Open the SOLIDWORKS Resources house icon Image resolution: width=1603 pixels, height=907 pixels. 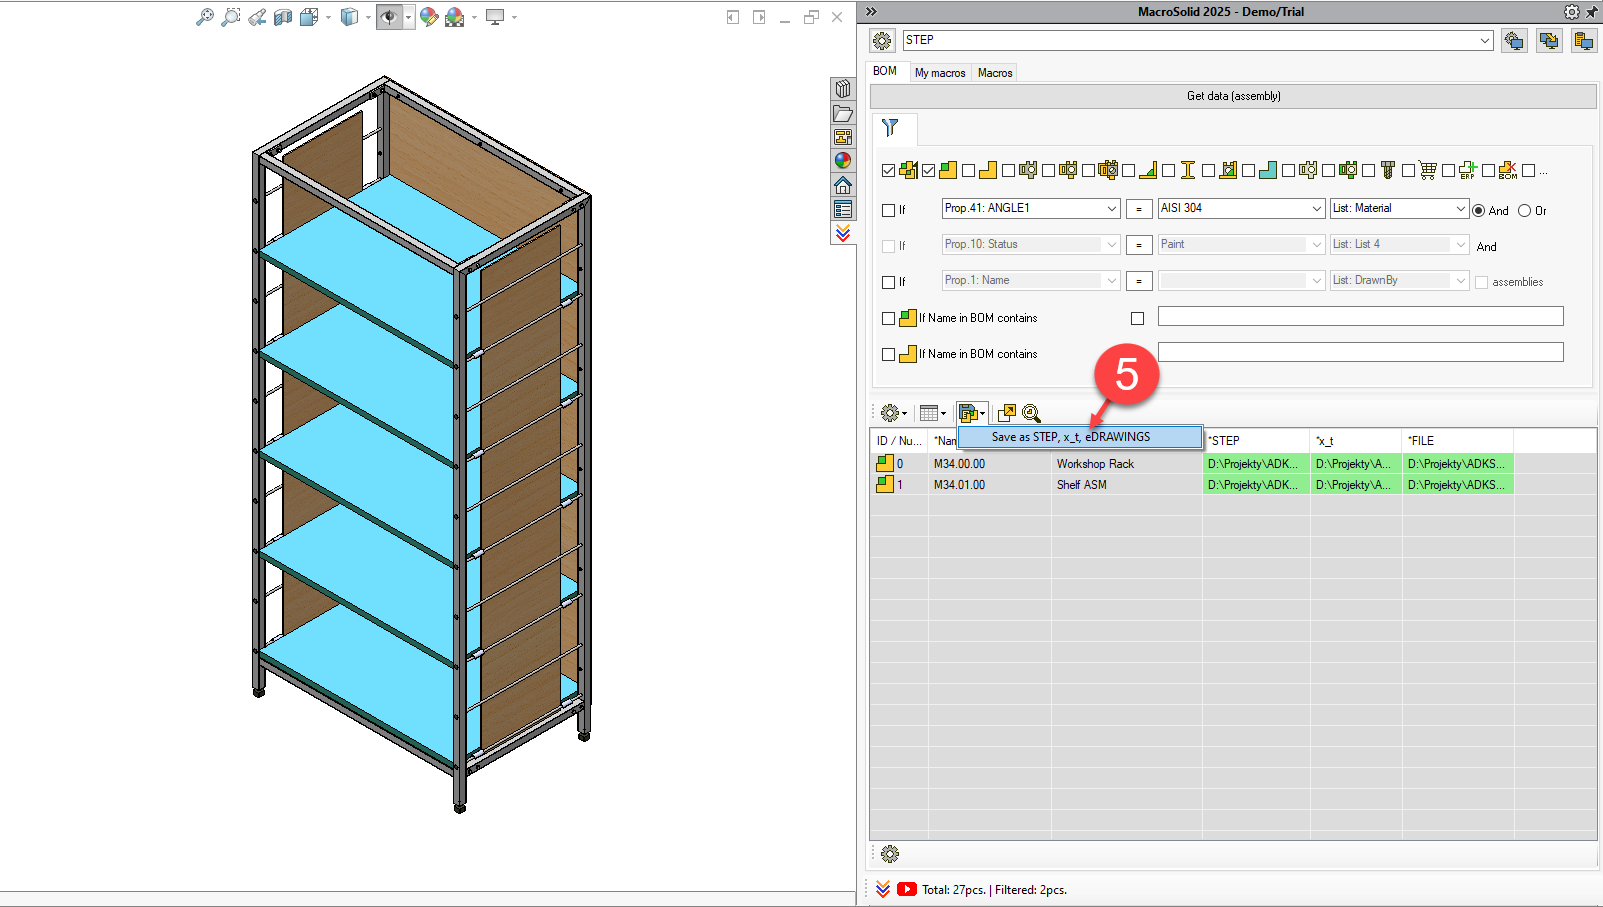843,185
